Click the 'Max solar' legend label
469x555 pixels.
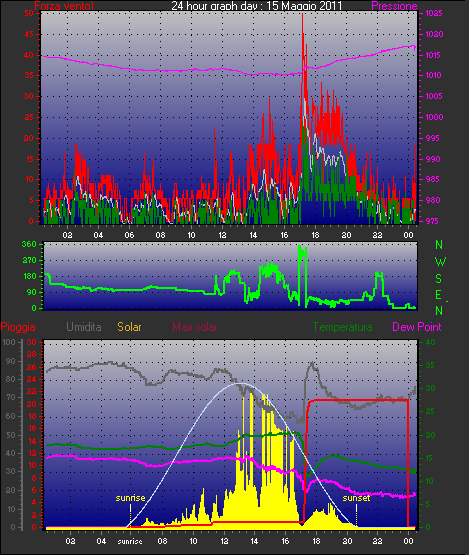click(x=195, y=327)
